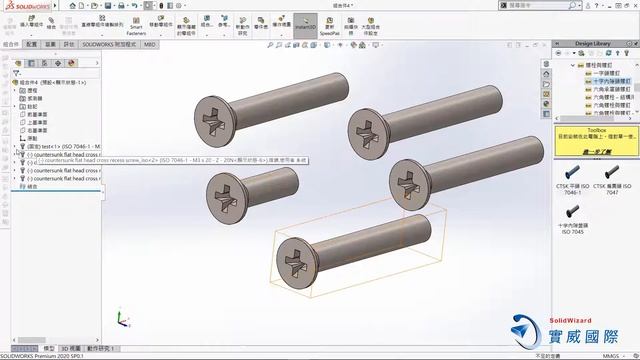Select the Origin item in the feature tree
This screenshot has width=640, height=360.
[x=29, y=138]
